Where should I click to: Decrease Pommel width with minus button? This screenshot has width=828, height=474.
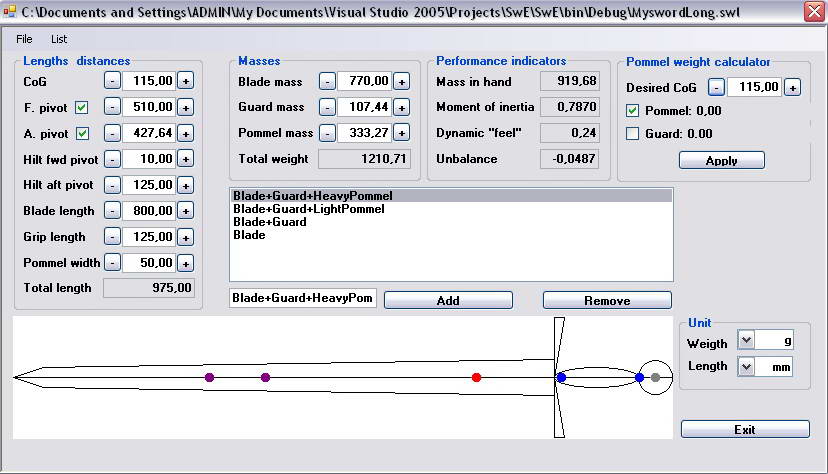(x=112, y=263)
